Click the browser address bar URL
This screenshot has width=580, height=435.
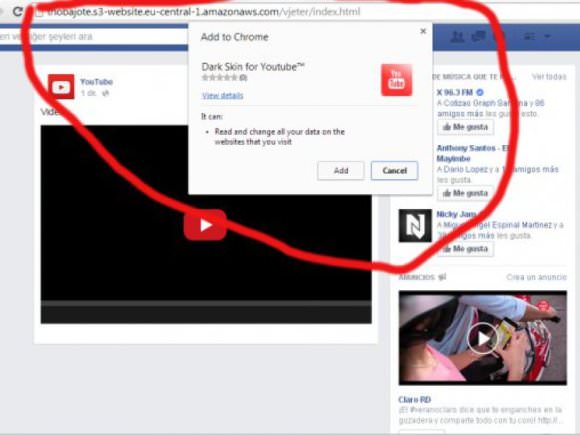pos(203,12)
